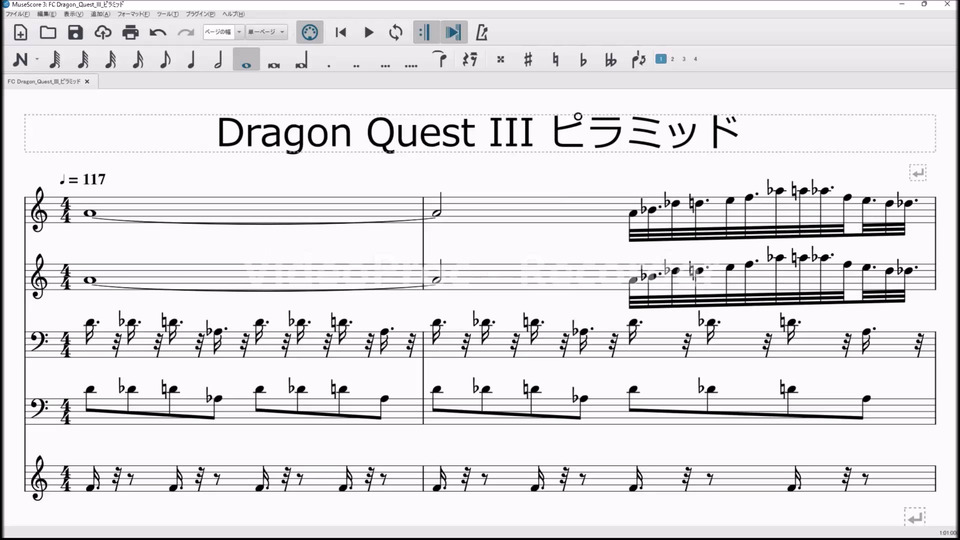Toggle note input mode N button
Image resolution: width=960 pixels, height=540 pixels.
20,59
